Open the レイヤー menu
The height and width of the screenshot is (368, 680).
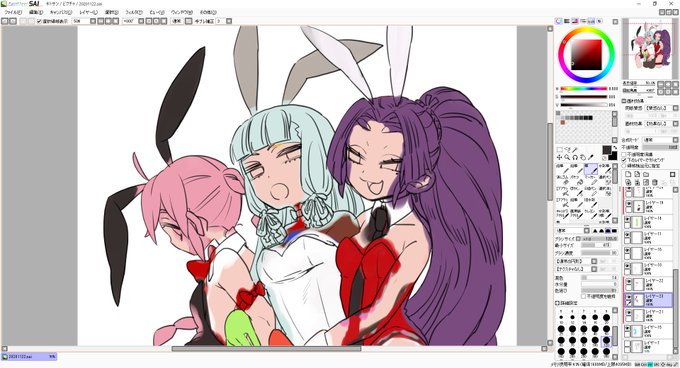[88, 12]
